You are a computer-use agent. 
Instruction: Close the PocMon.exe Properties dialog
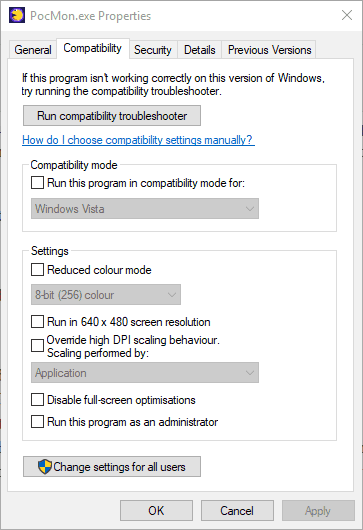347,15
